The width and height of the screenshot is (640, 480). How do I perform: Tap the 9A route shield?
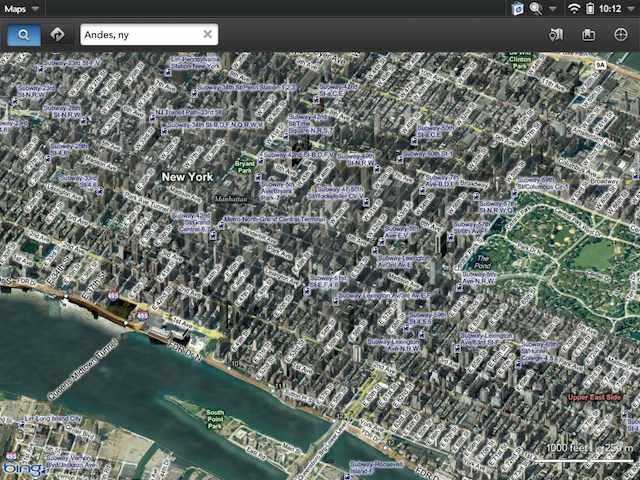pos(600,65)
